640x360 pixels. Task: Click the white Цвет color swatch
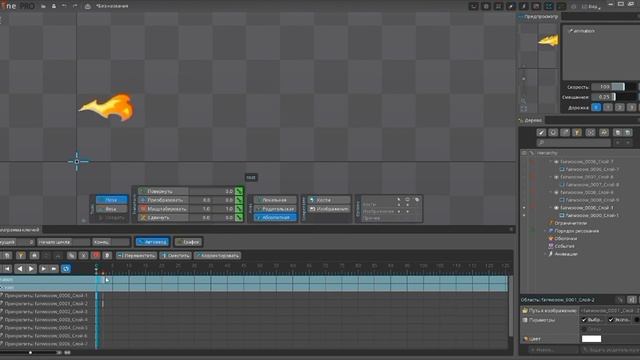pos(591,339)
